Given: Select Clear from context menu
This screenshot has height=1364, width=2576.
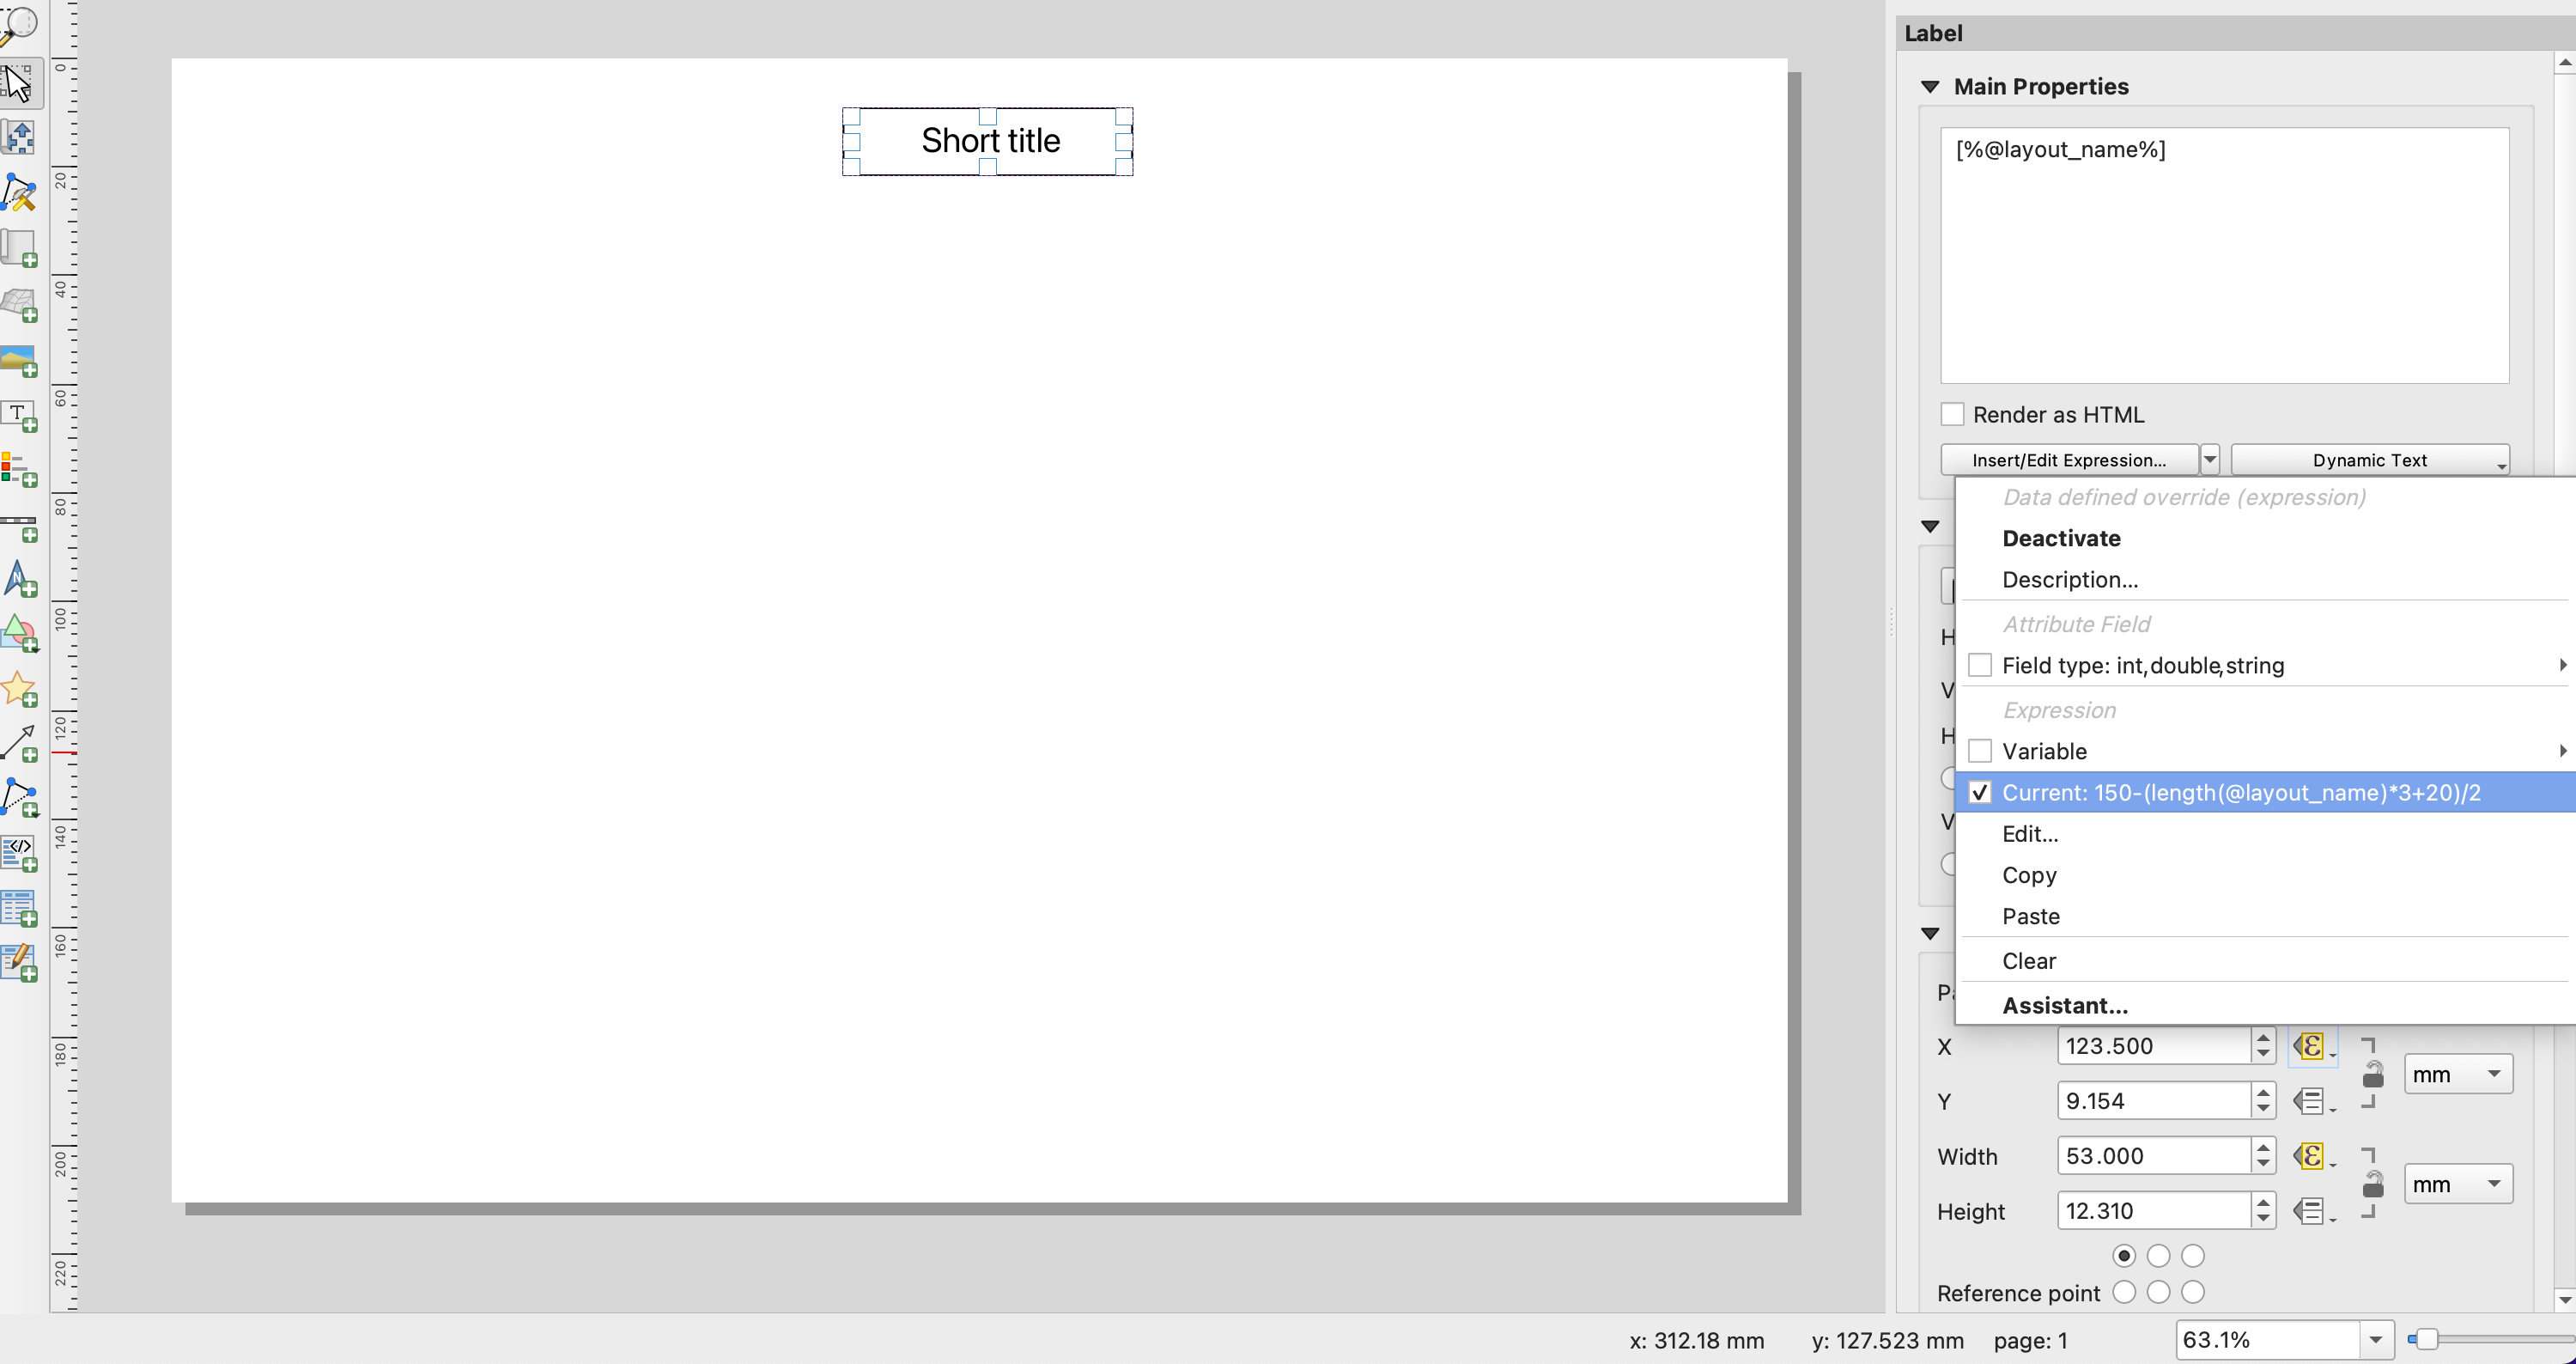Looking at the screenshot, I should tap(2029, 960).
